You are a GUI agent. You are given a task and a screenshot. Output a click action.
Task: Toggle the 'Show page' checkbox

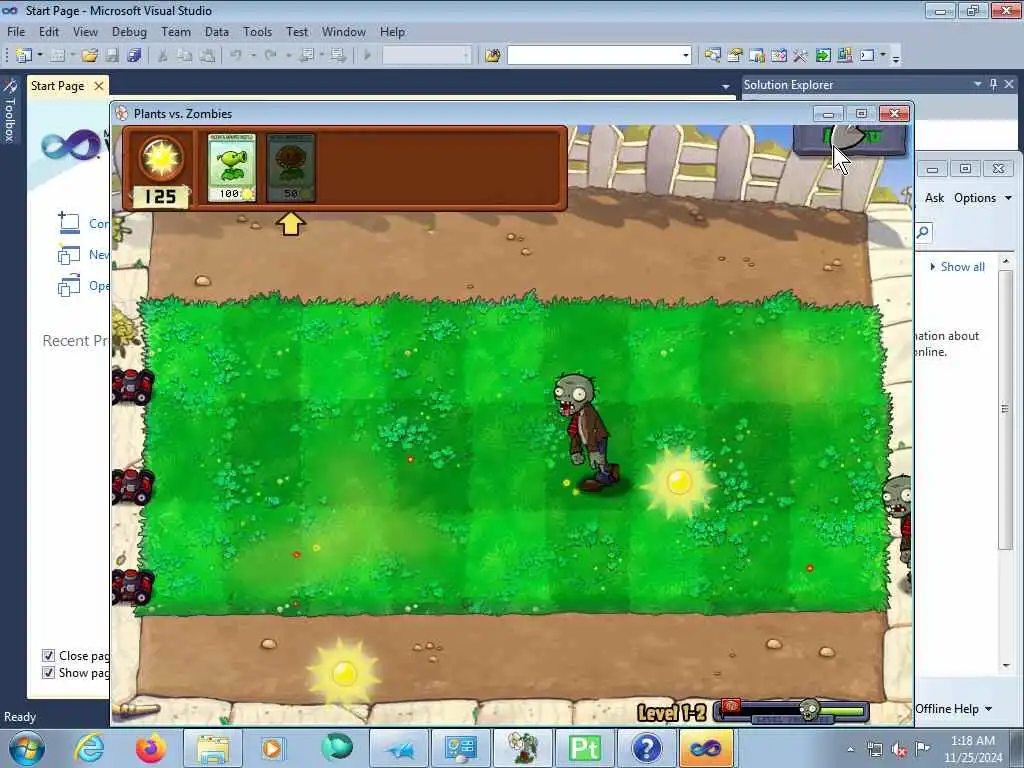[48, 673]
